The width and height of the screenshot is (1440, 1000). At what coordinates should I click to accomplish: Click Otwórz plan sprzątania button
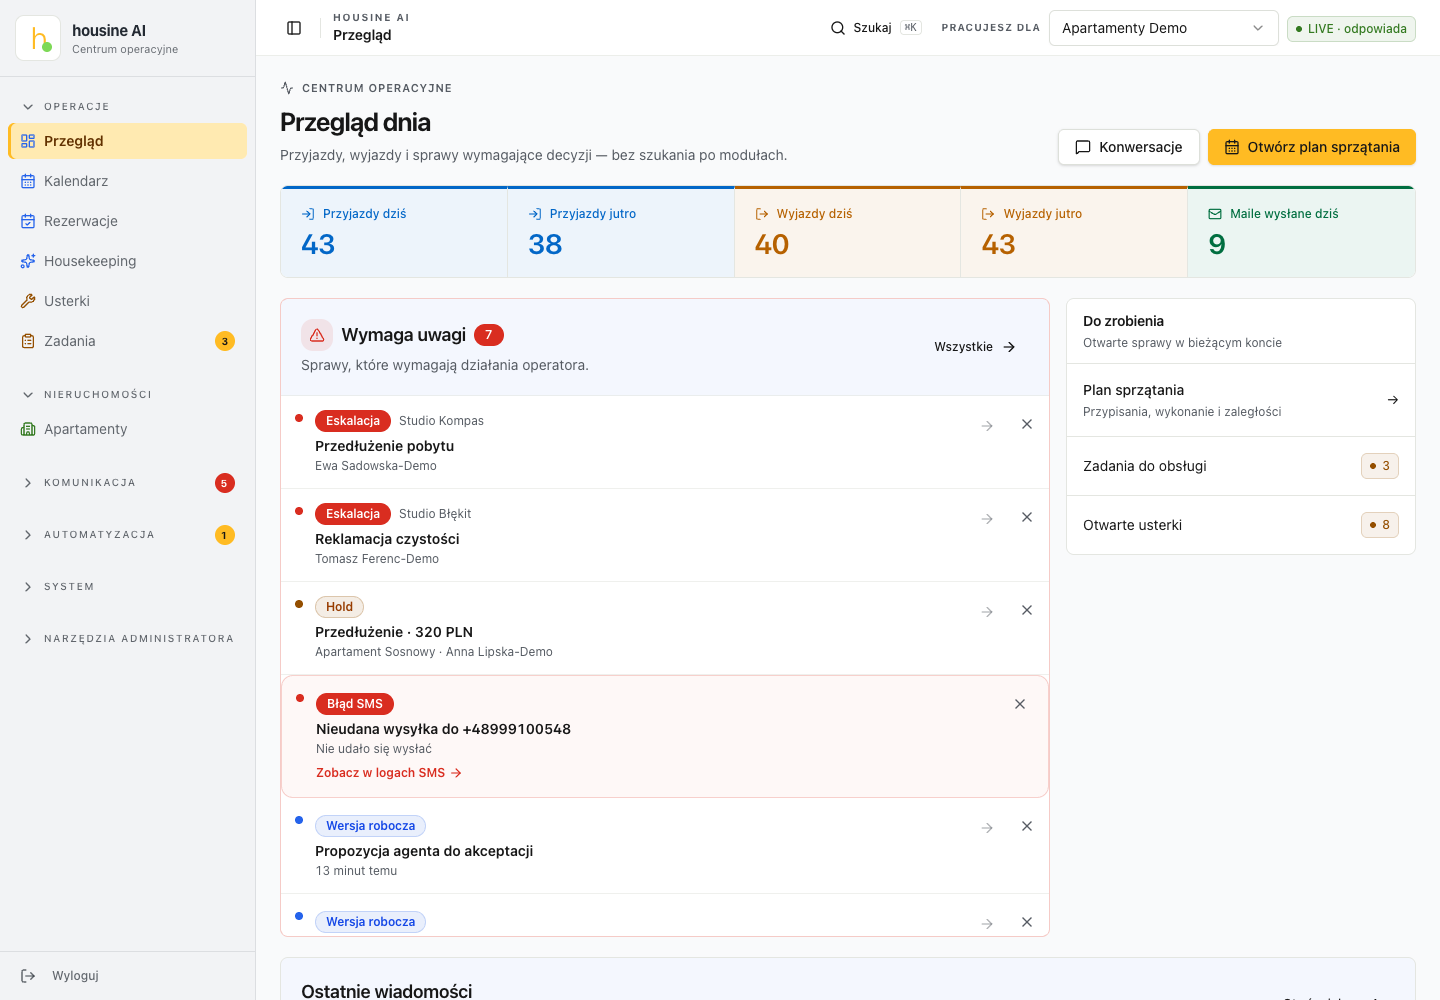1311,147
